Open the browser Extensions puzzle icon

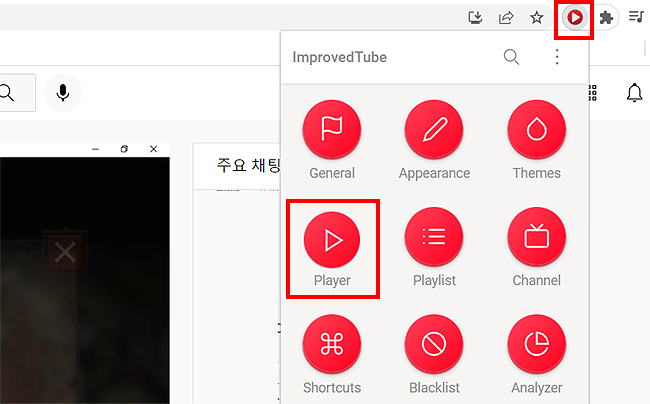click(x=606, y=18)
